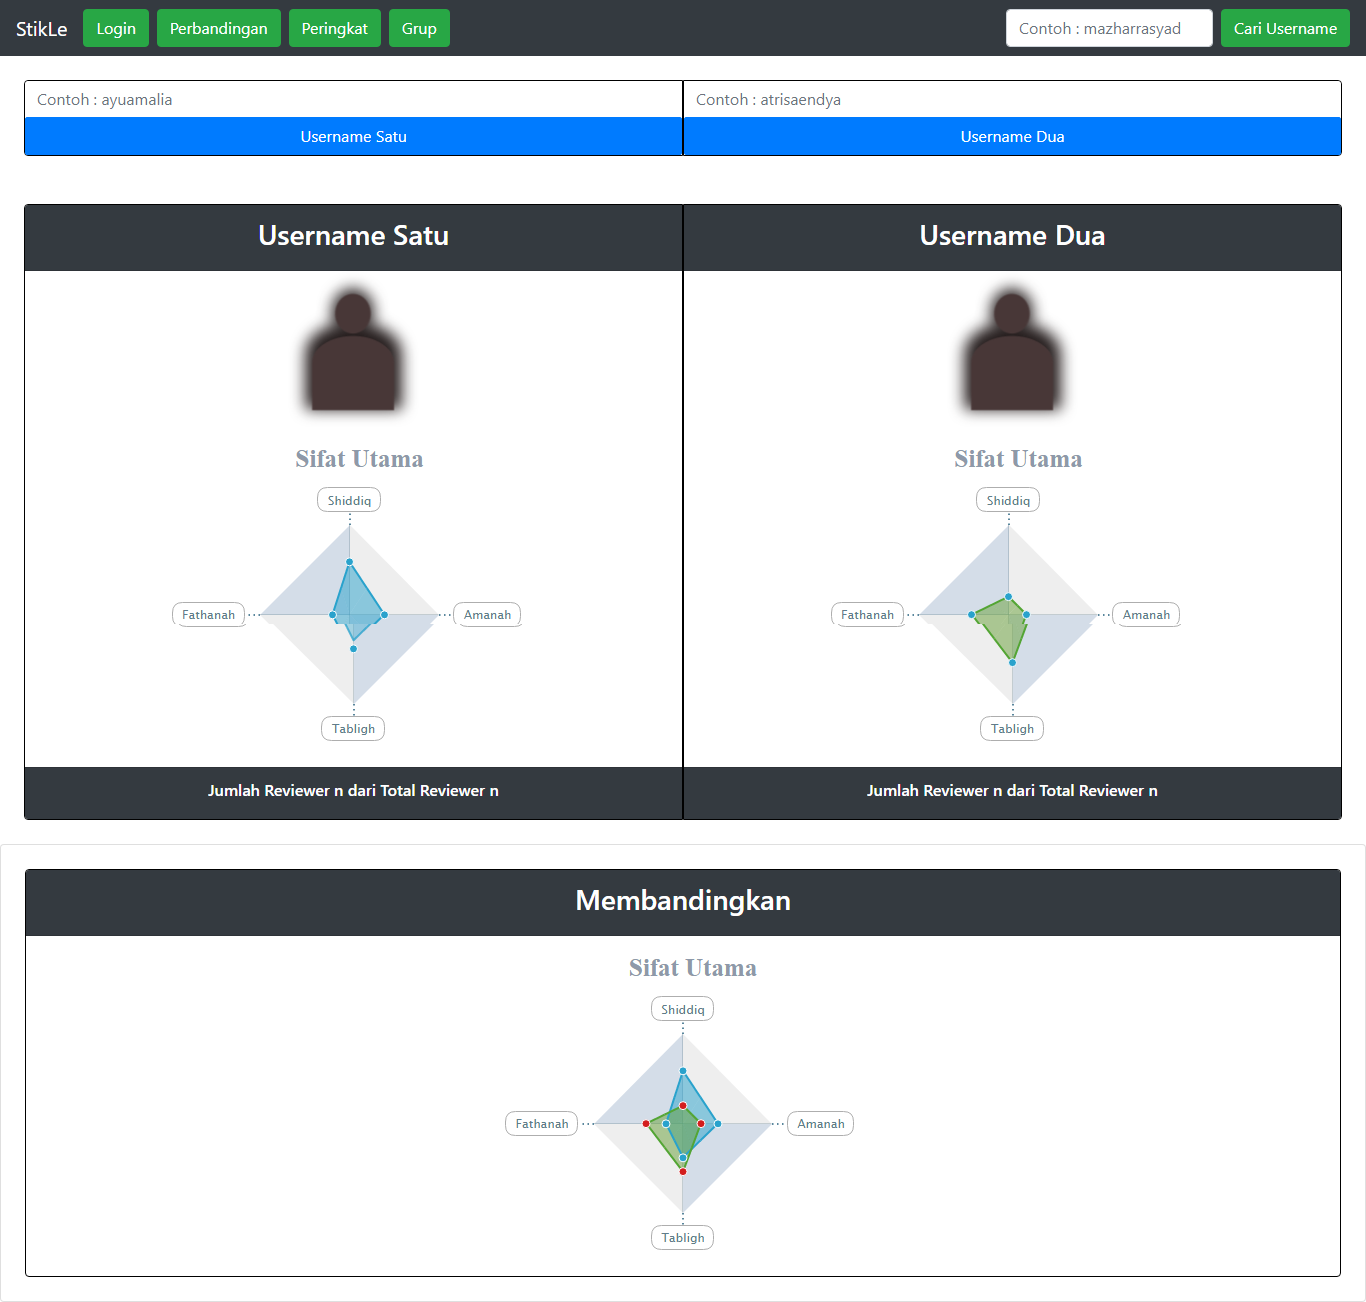Screen dimensions: 1366x1302
Task: Click the Username Satu profile avatar
Action: [x=353, y=351]
